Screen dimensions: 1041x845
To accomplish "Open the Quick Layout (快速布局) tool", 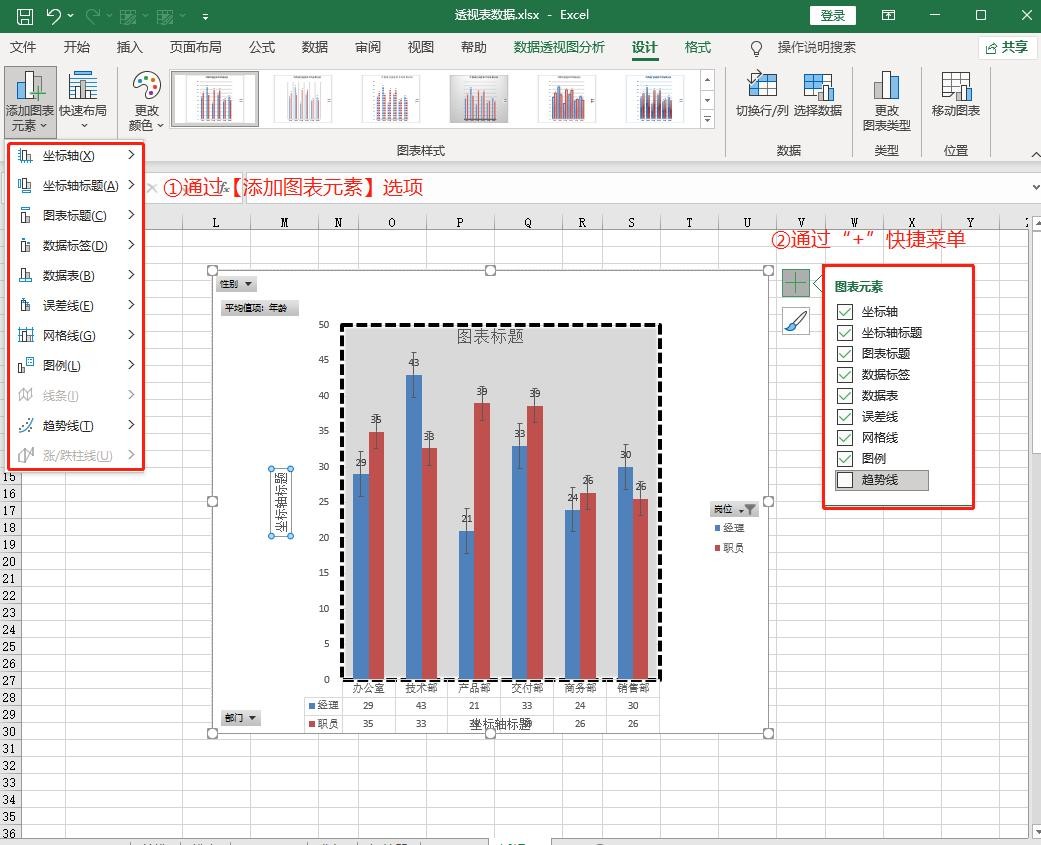I will click(x=82, y=88).
